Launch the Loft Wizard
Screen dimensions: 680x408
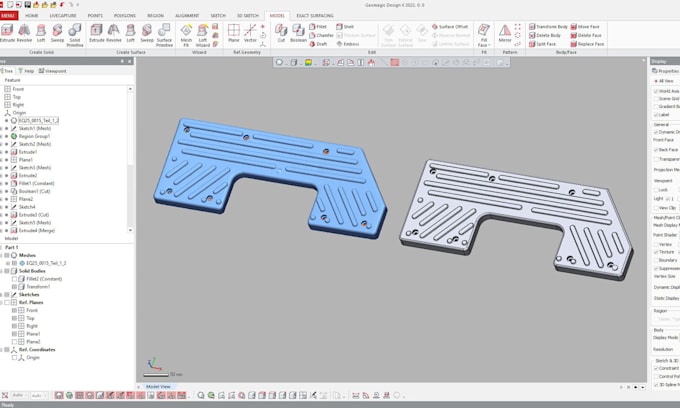click(x=203, y=35)
